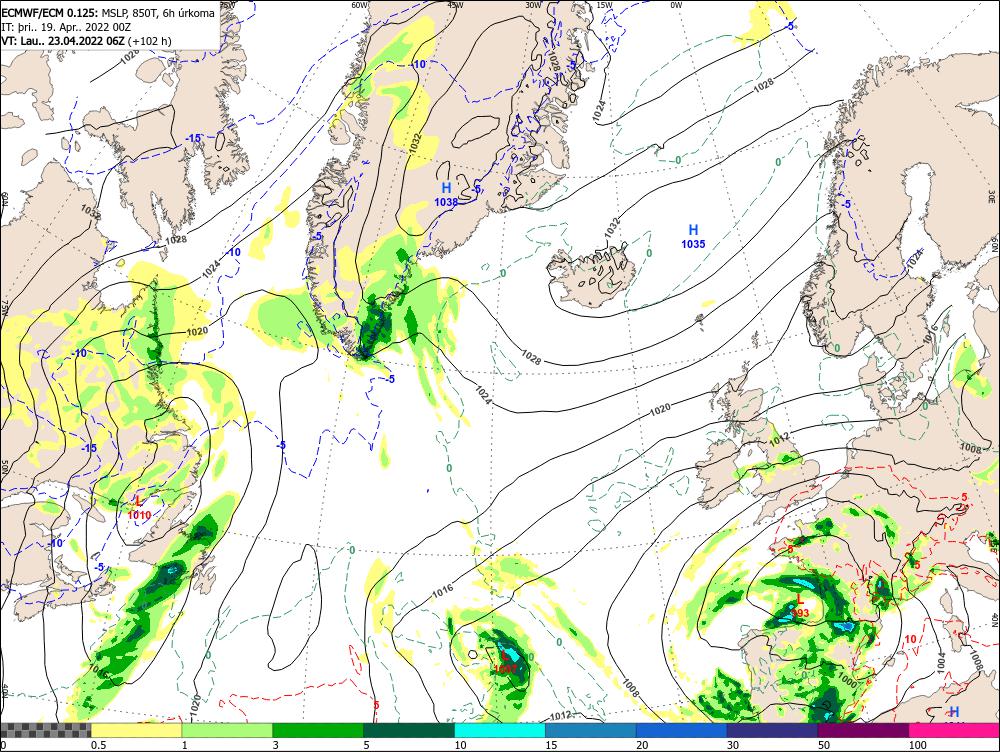Click the initial time line "IT: þri.. 19. Apr.. 2022 00Z"

pyautogui.click(x=67, y=27)
